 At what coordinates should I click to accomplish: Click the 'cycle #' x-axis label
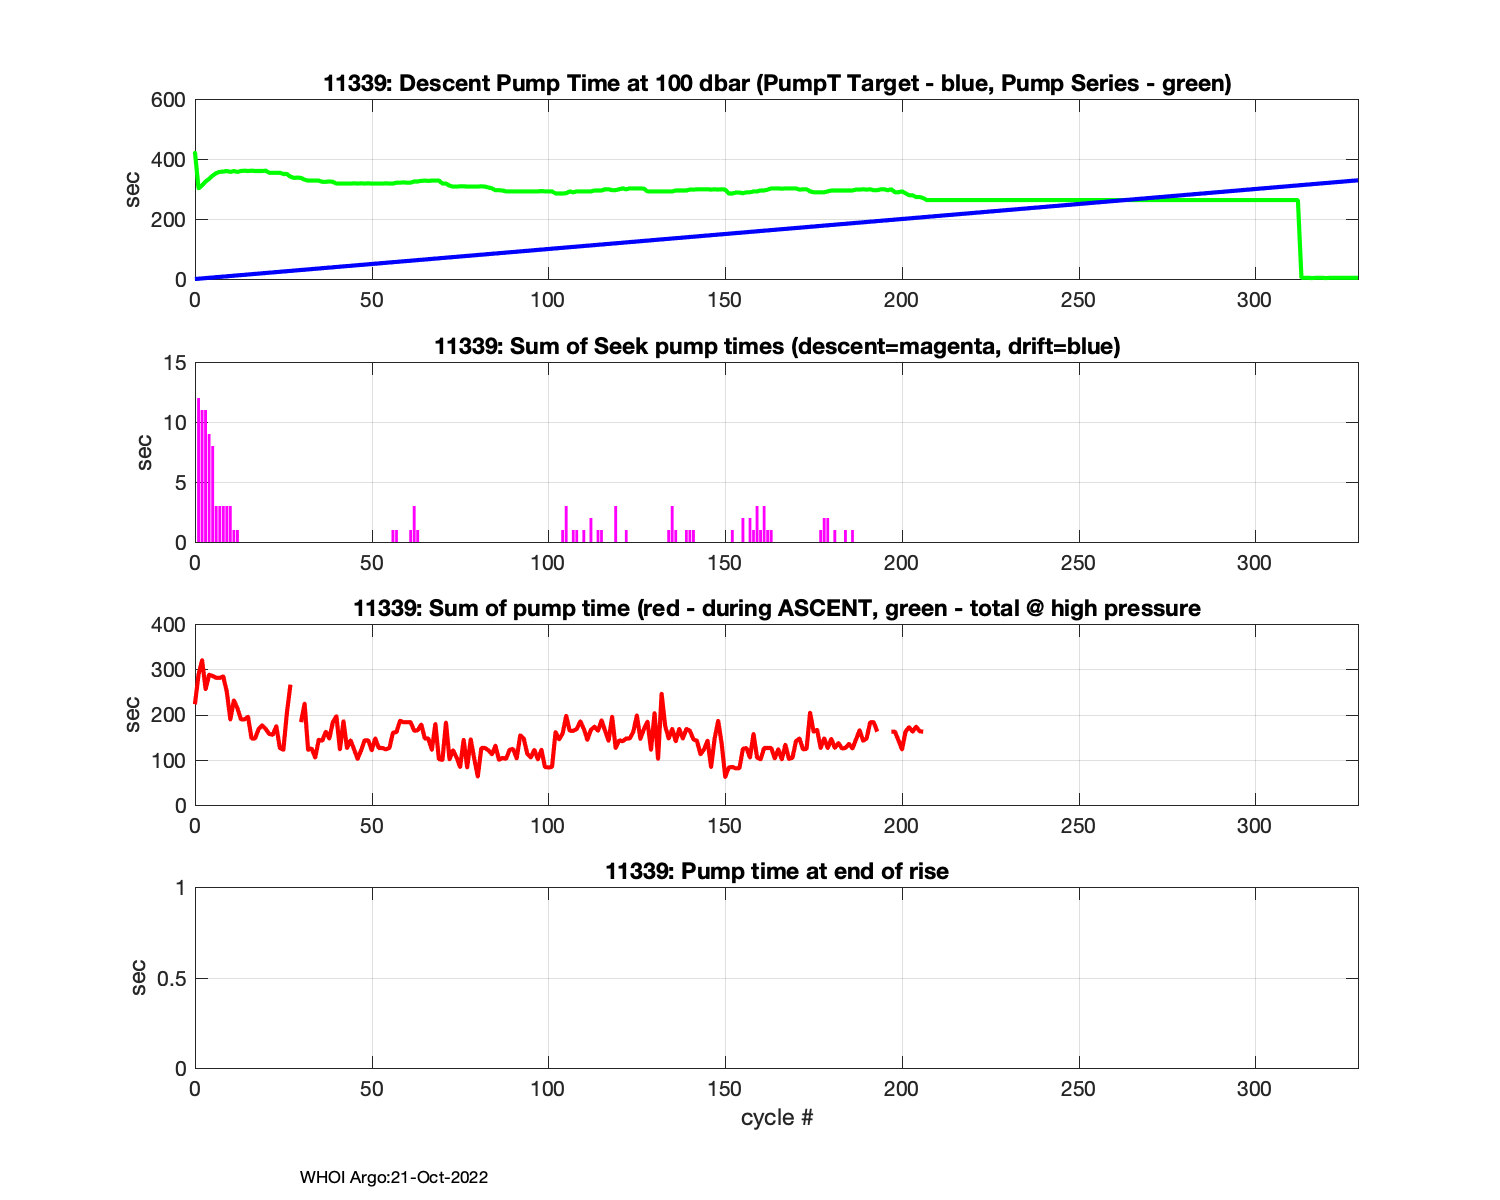[776, 1118]
